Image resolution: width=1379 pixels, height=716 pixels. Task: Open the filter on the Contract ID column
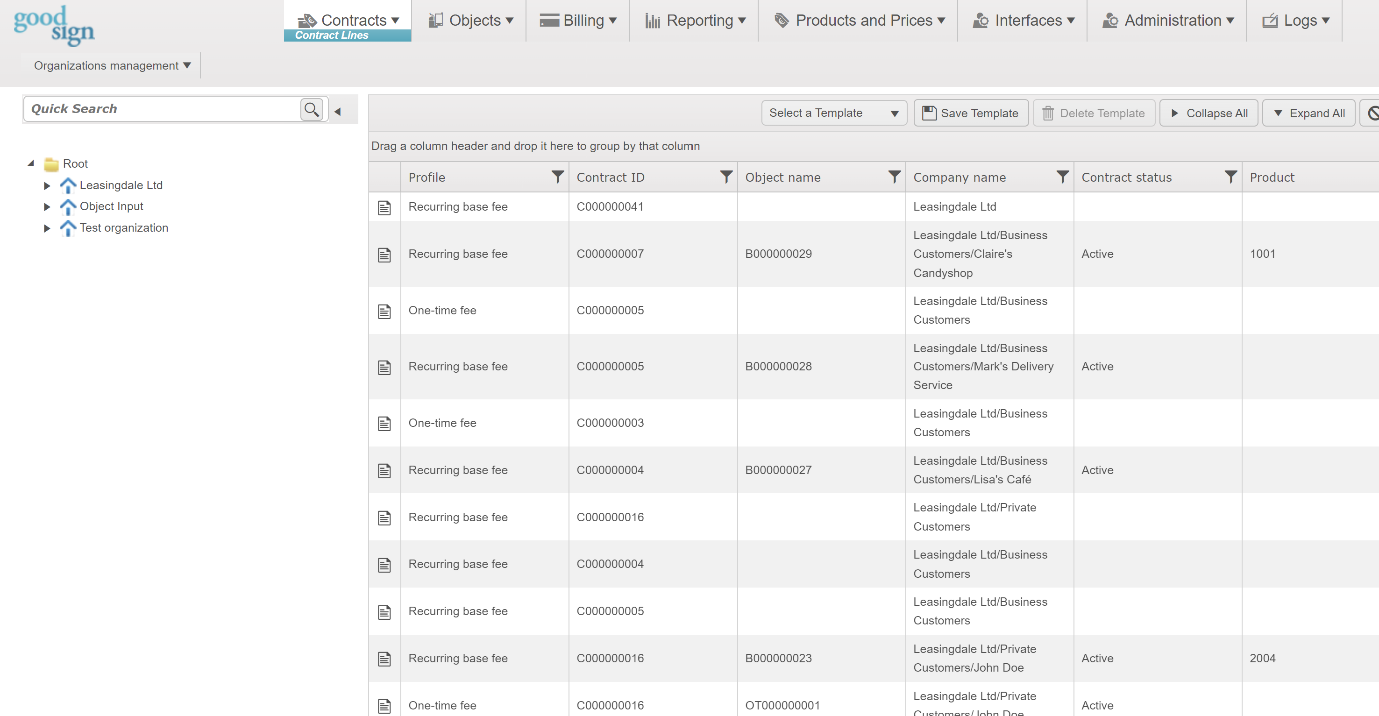(x=726, y=177)
